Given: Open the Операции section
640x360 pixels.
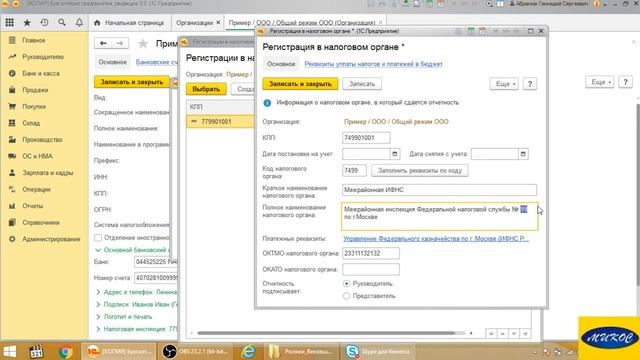Looking at the screenshot, I should click(x=36, y=189).
